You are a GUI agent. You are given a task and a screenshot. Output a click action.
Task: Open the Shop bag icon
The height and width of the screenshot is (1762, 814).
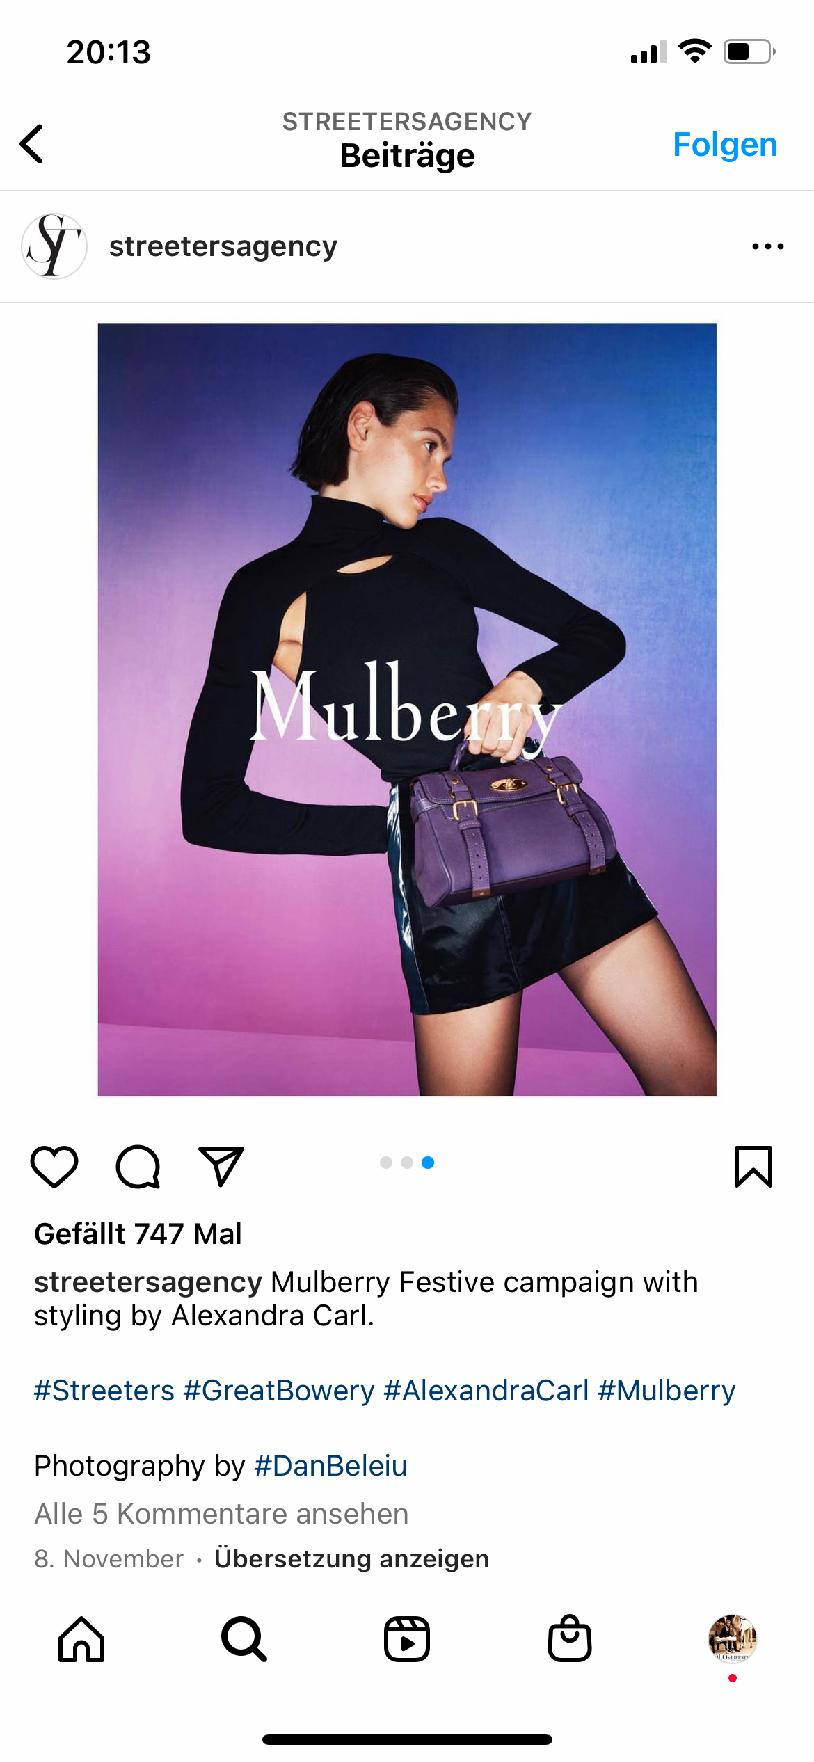tap(570, 1639)
